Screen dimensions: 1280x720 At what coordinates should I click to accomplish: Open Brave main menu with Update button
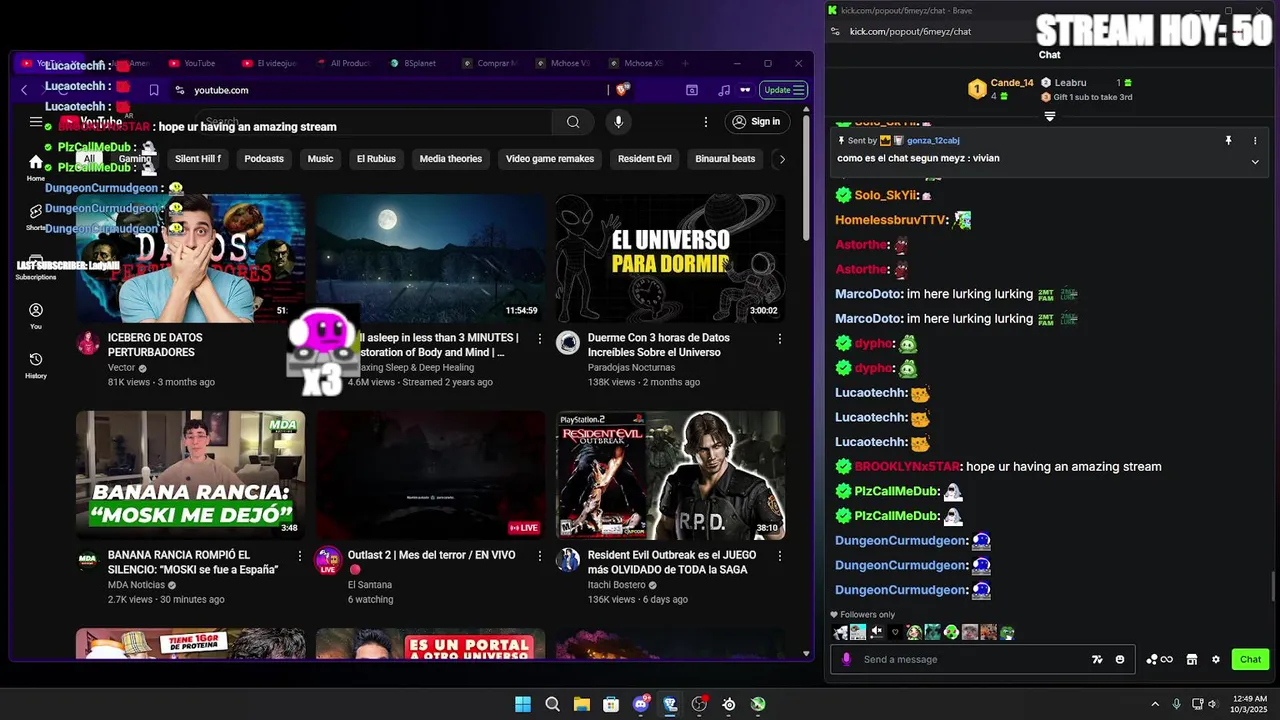click(x=784, y=90)
